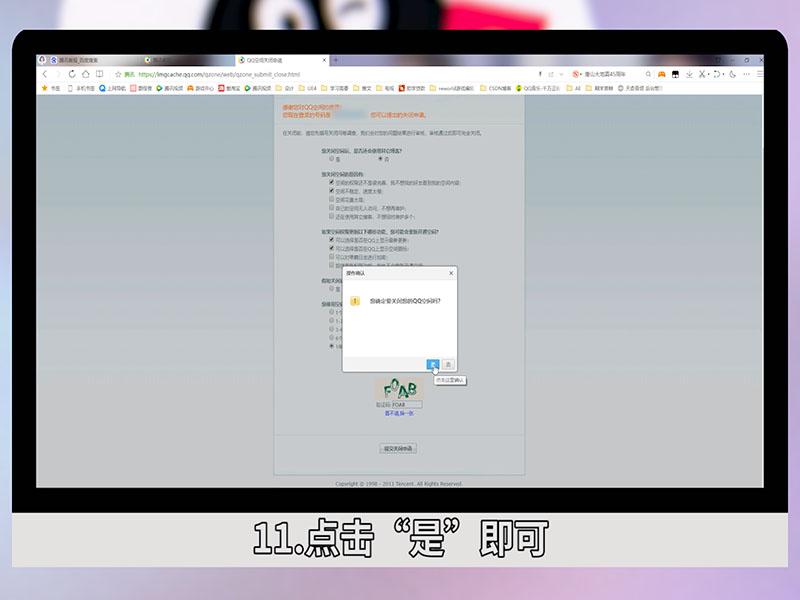
Task: Open the orange gamepad toolbar icon
Action: pos(662,74)
